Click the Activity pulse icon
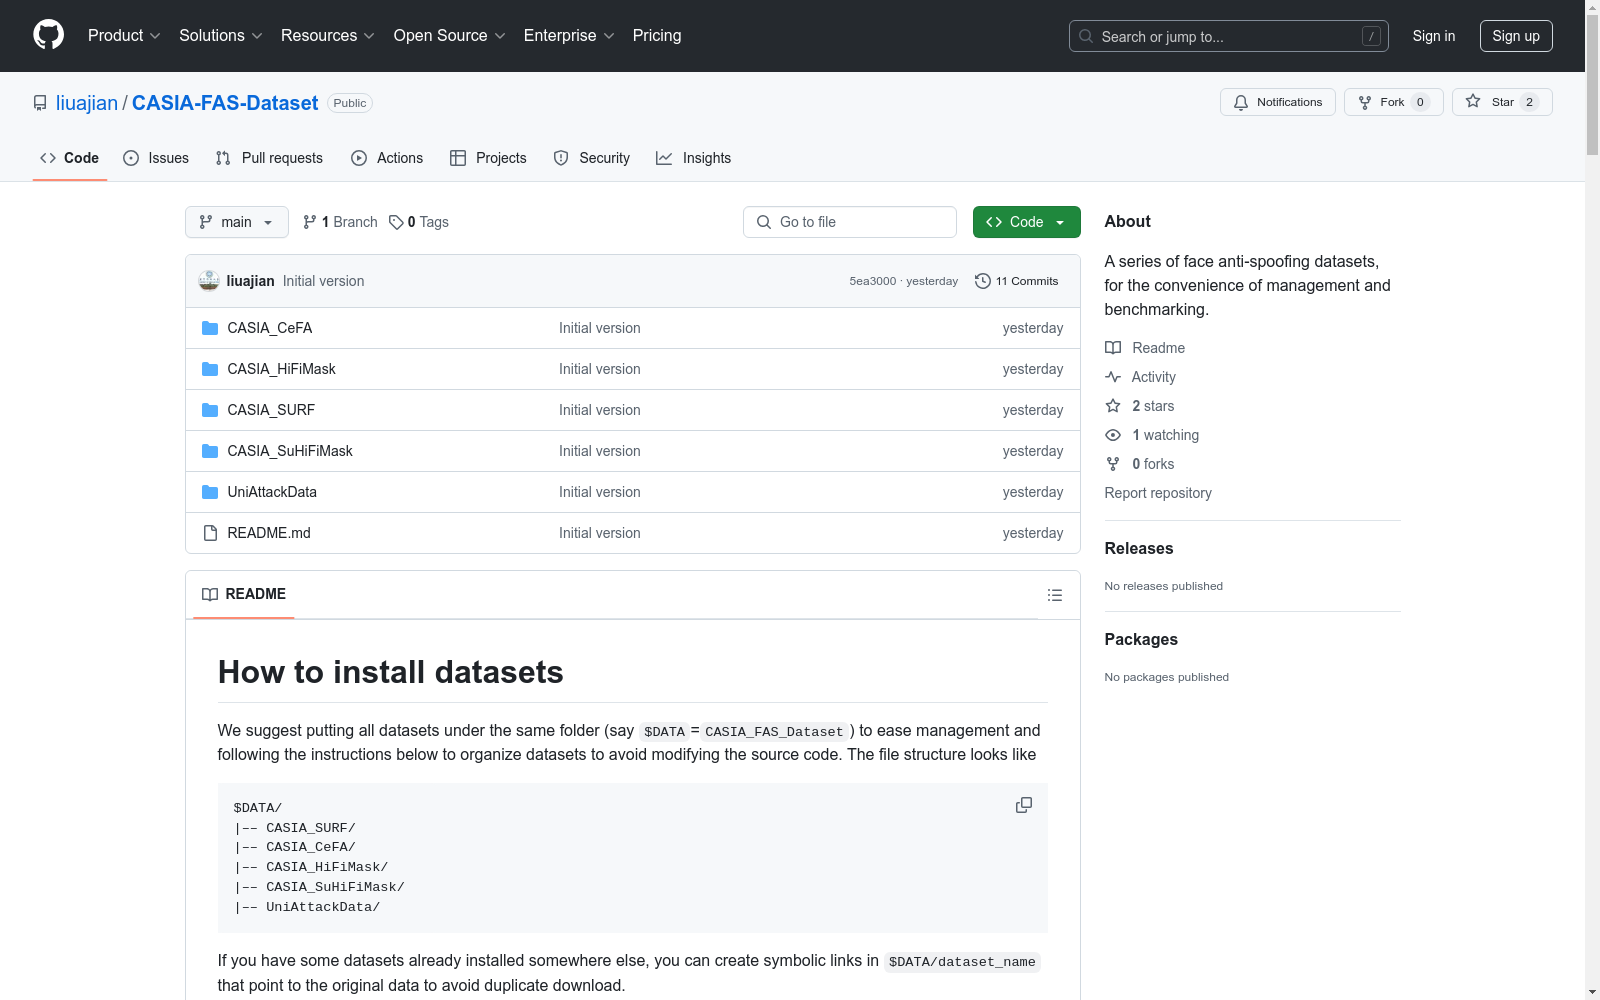This screenshot has height=1000, width=1600. [1113, 377]
